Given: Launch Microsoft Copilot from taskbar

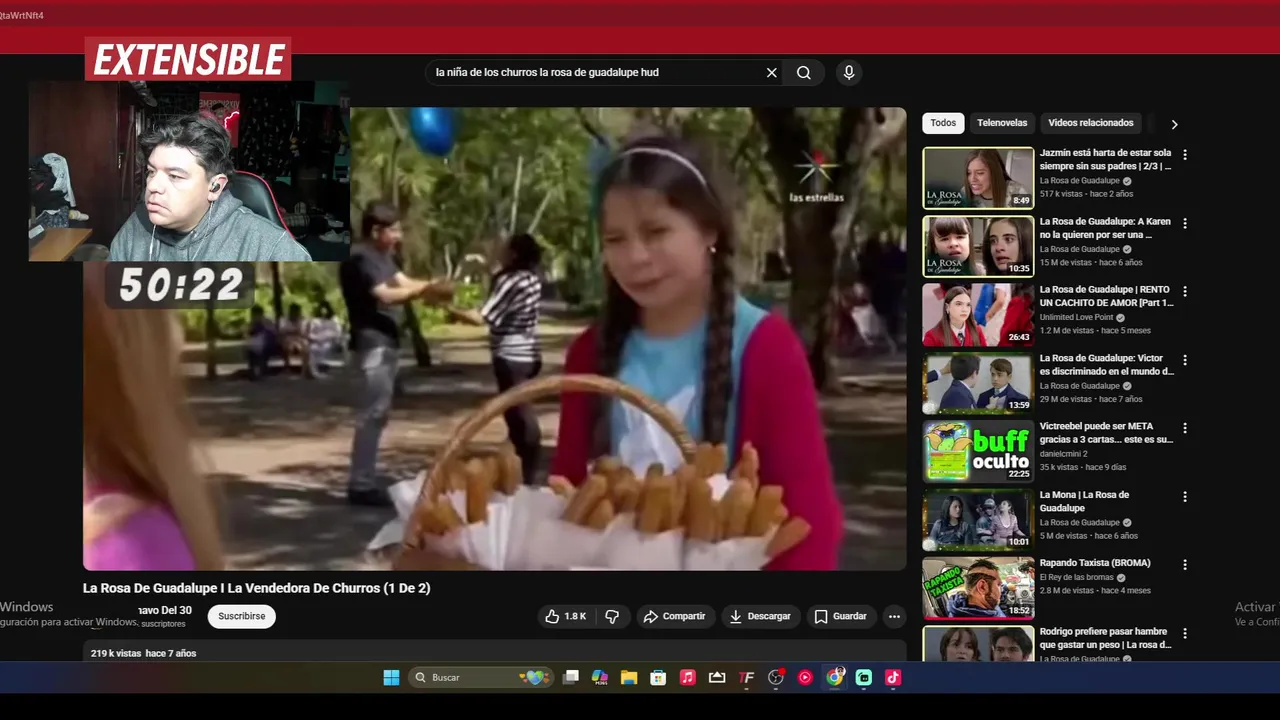Looking at the screenshot, I should point(600,678).
